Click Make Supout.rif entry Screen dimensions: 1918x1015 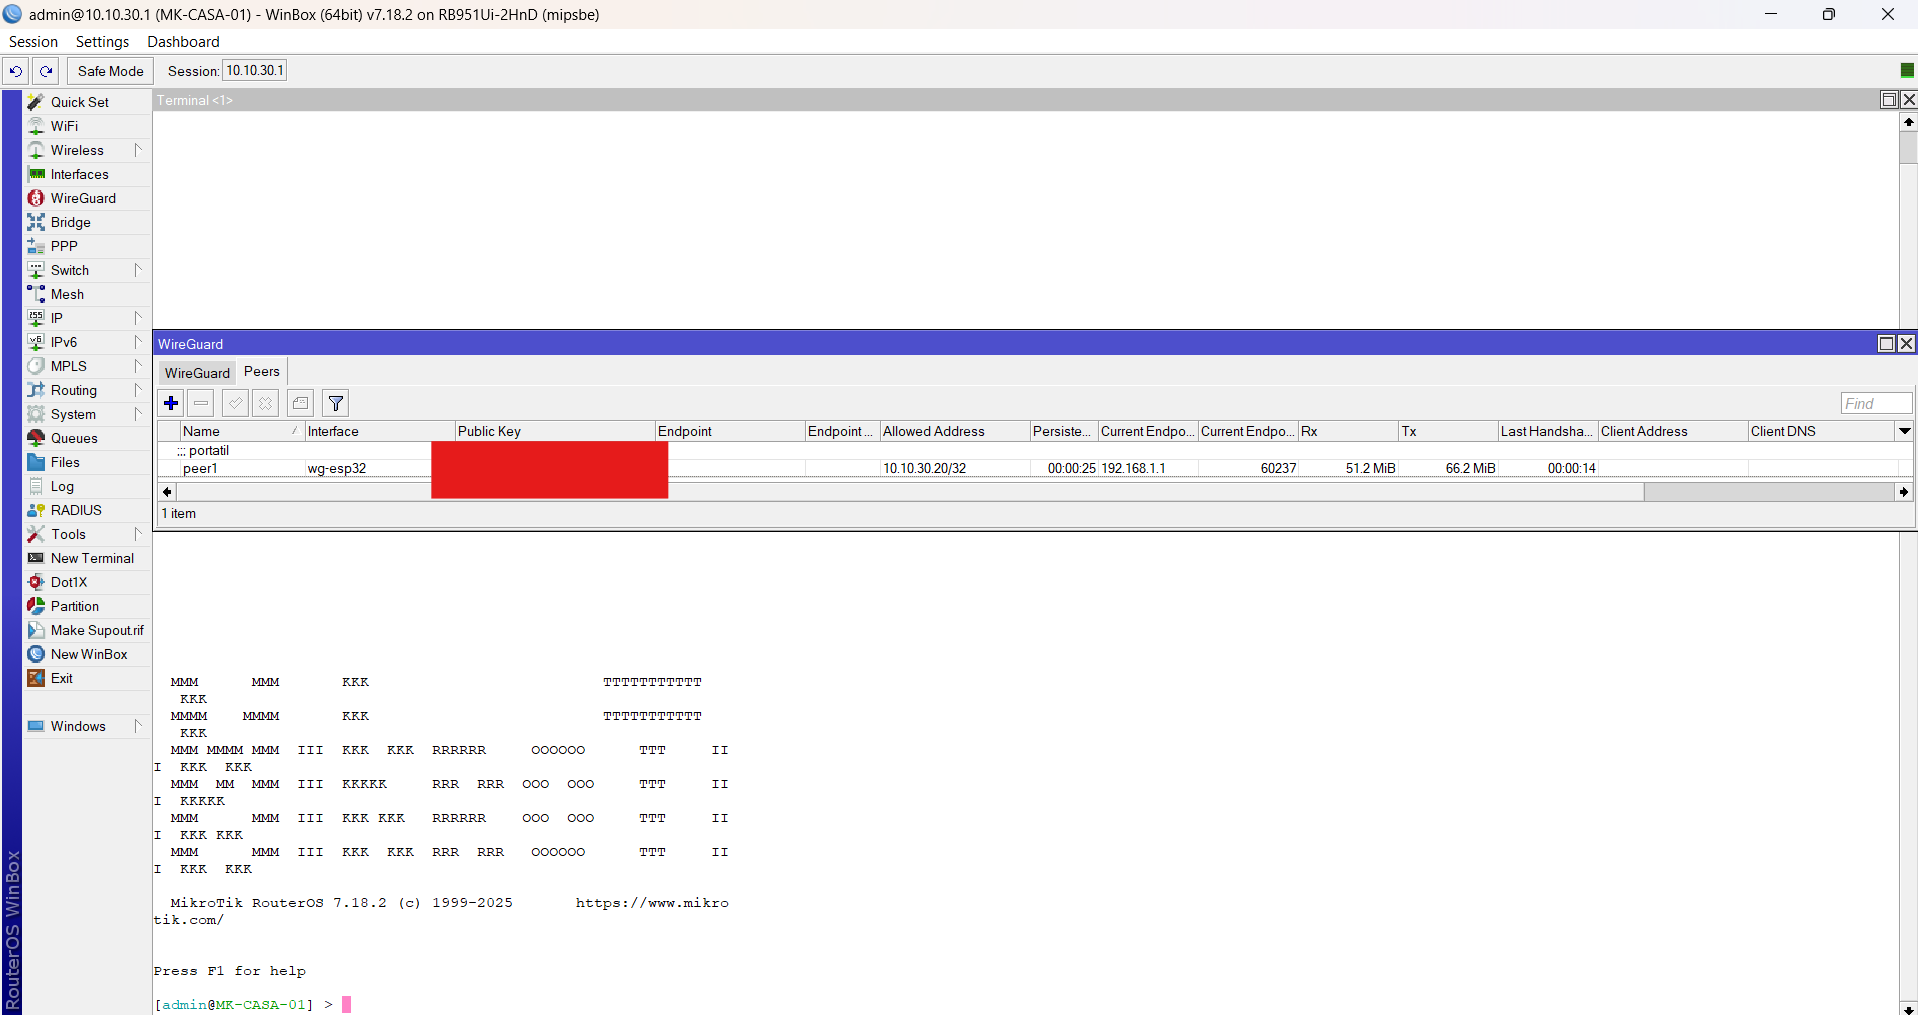[87, 630]
